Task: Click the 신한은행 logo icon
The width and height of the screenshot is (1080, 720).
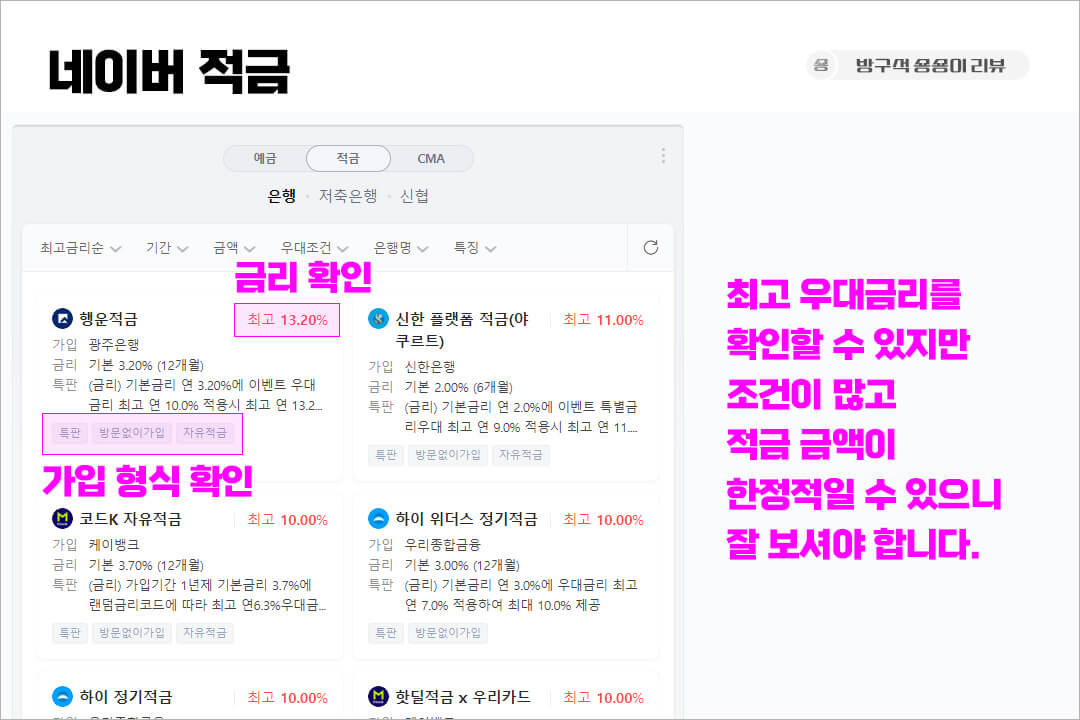Action: pyautogui.click(x=378, y=318)
